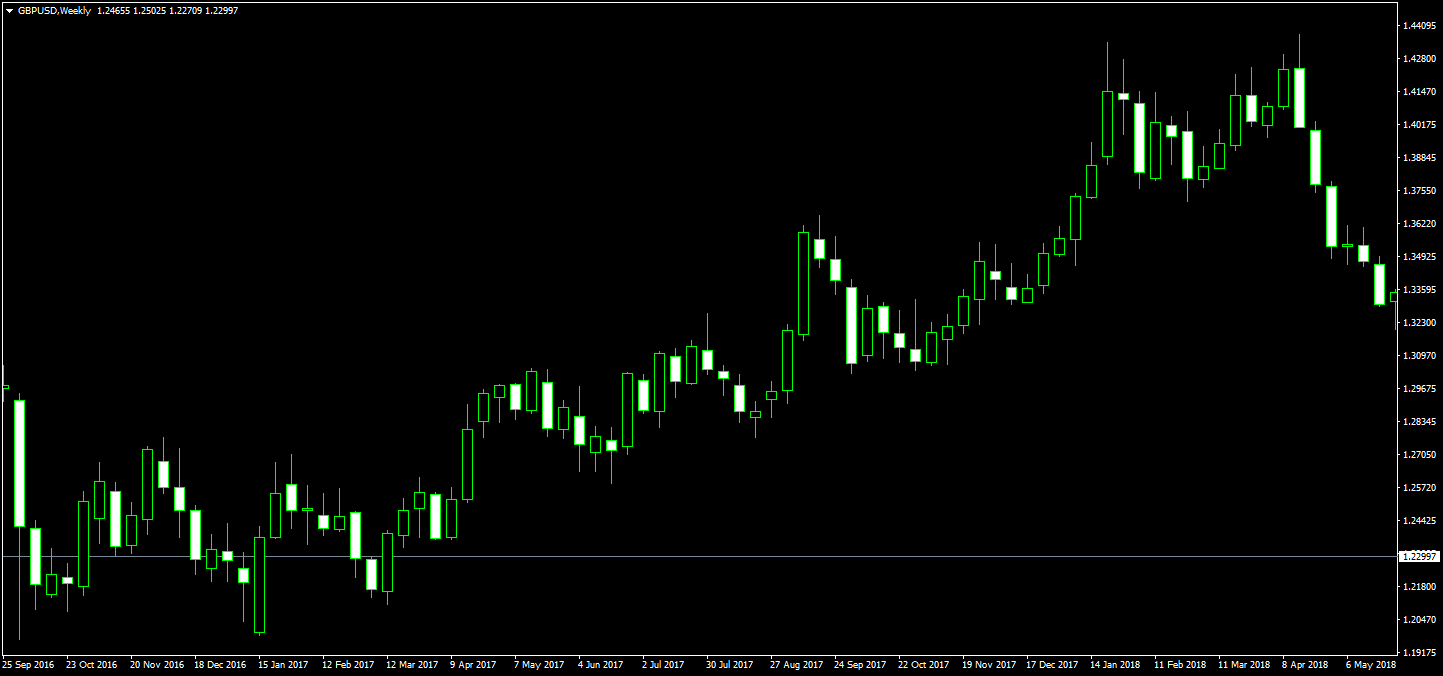Click the 7 May 2017 date label
The image size is (1443, 676).
tap(539, 664)
